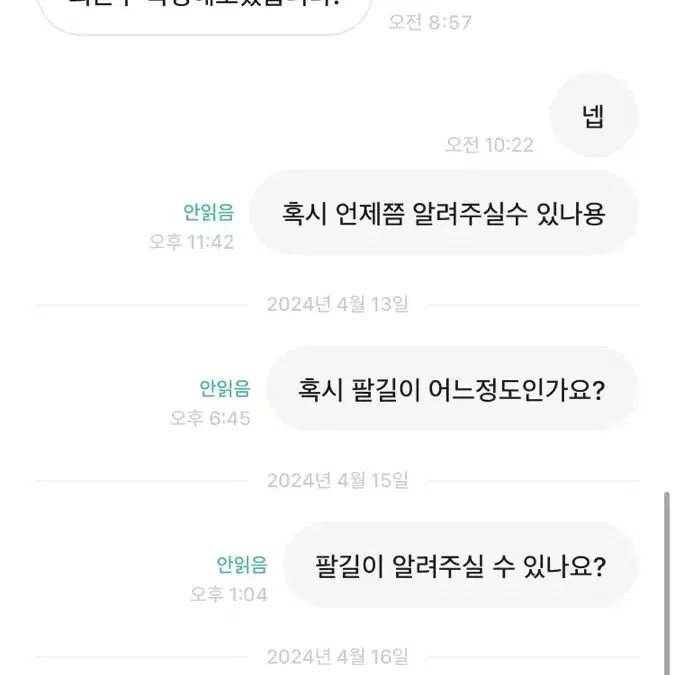
Task: Tap the 오전 8:57 timestamp
Action: [x=430, y=22]
